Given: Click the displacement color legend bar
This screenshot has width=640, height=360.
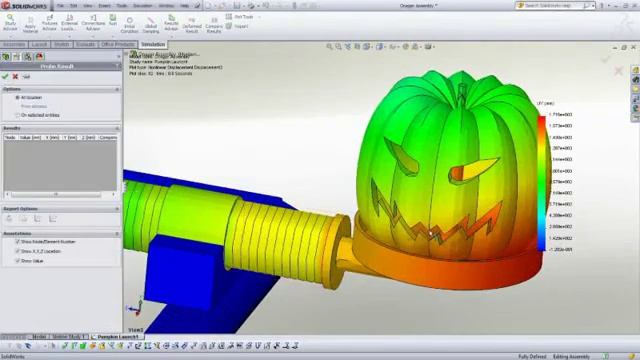Looking at the screenshot, I should (541, 183).
